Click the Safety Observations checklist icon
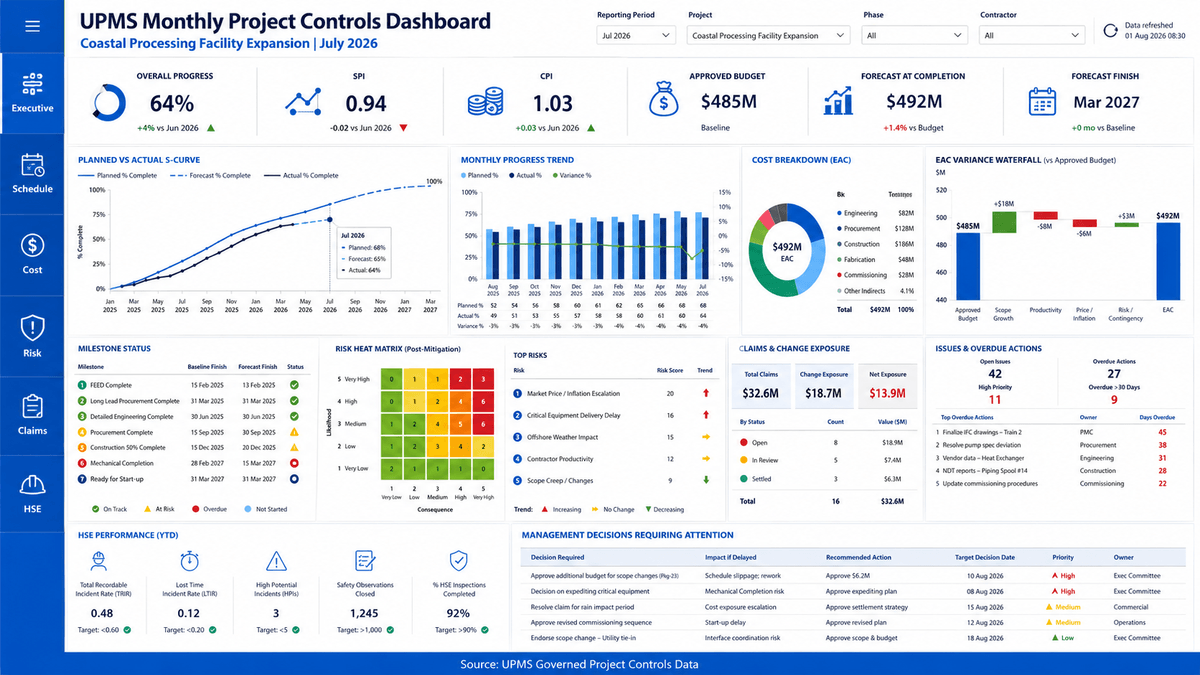 (365, 561)
